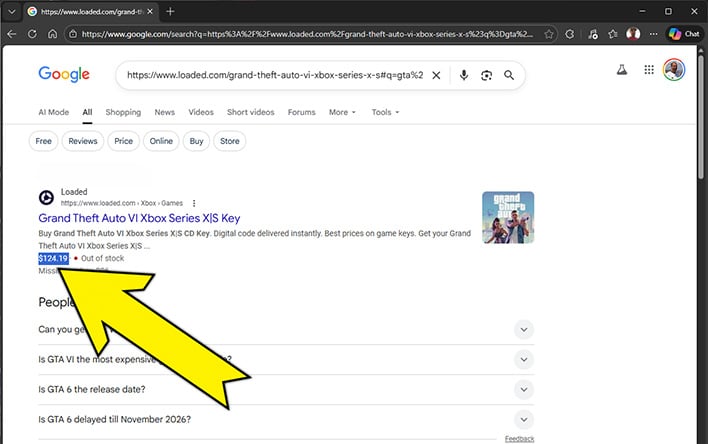Image resolution: width=708 pixels, height=444 pixels.
Task: Click the Google logo
Action: [x=64, y=74]
